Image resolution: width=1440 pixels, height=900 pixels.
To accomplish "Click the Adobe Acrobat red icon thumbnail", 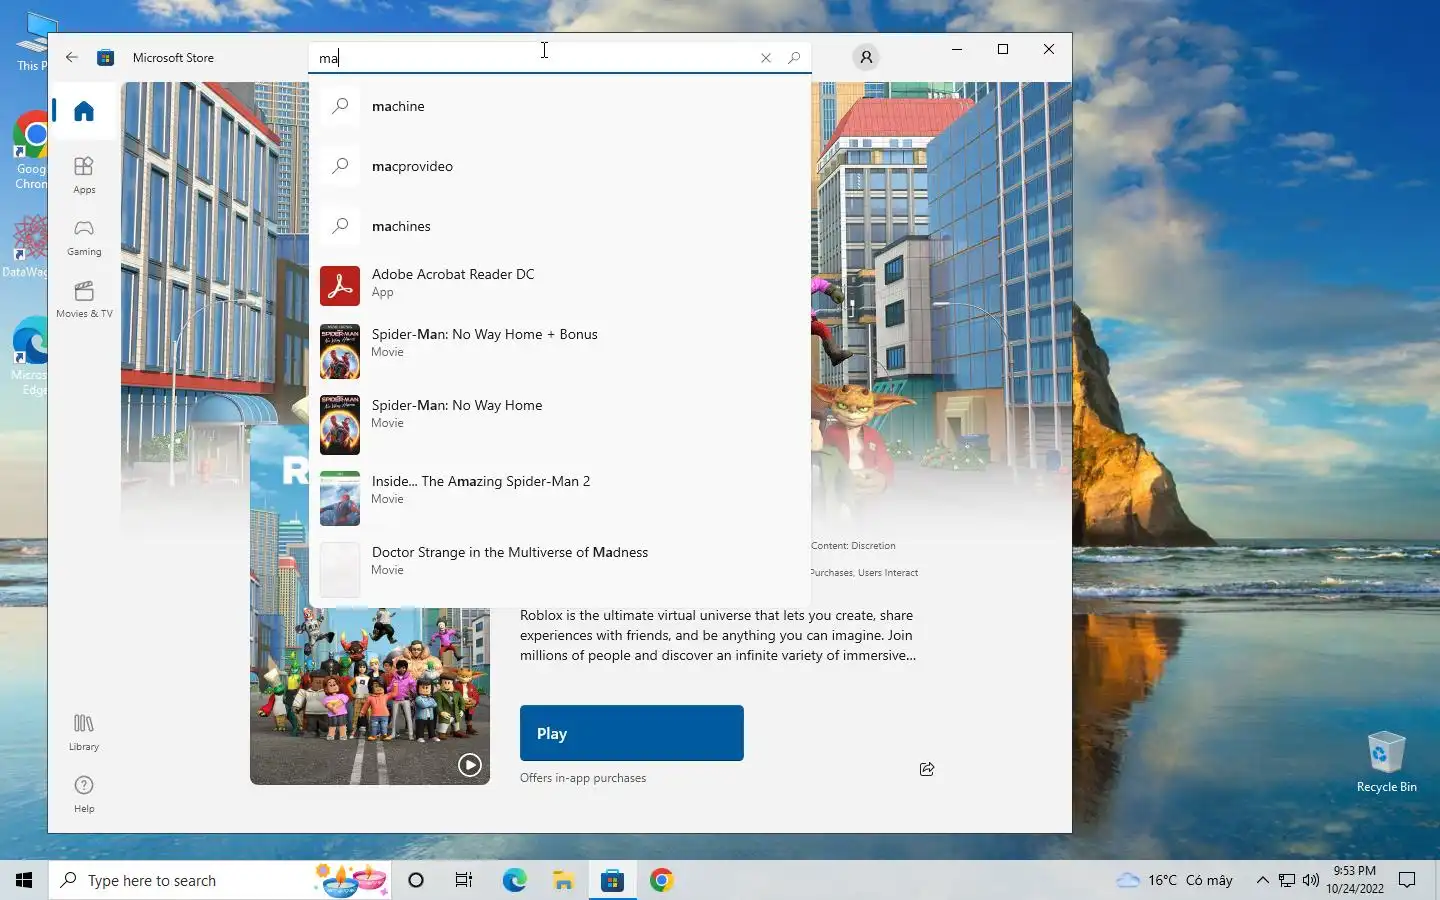I will (340, 286).
